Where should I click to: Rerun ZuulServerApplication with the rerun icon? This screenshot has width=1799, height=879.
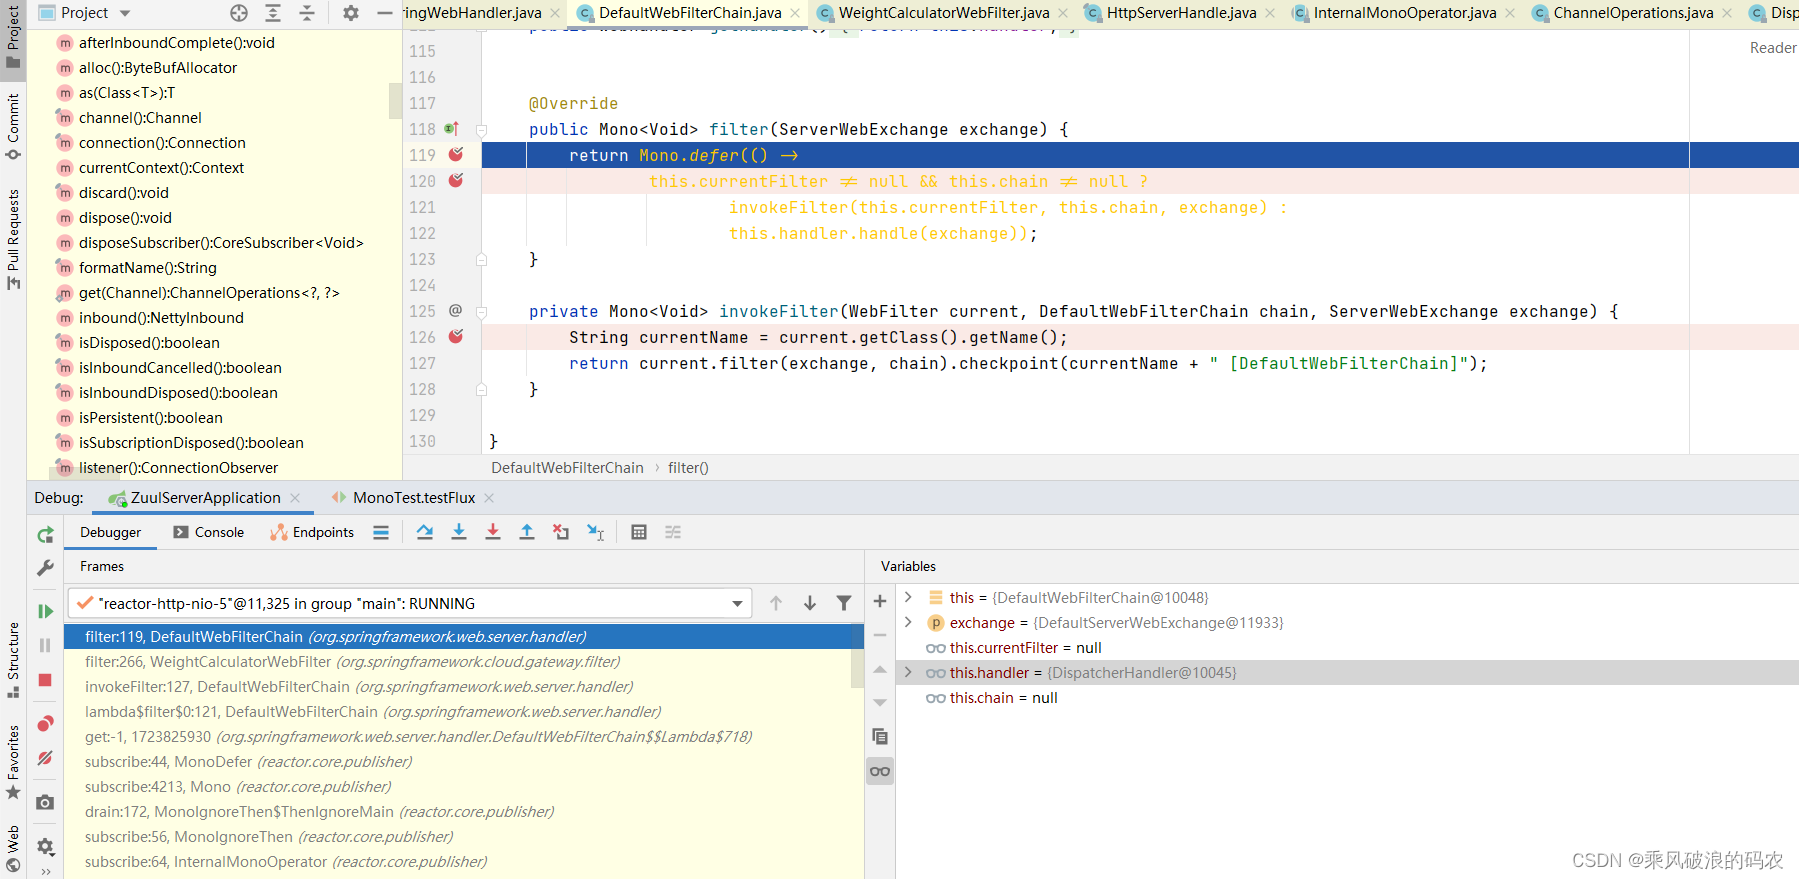45,535
